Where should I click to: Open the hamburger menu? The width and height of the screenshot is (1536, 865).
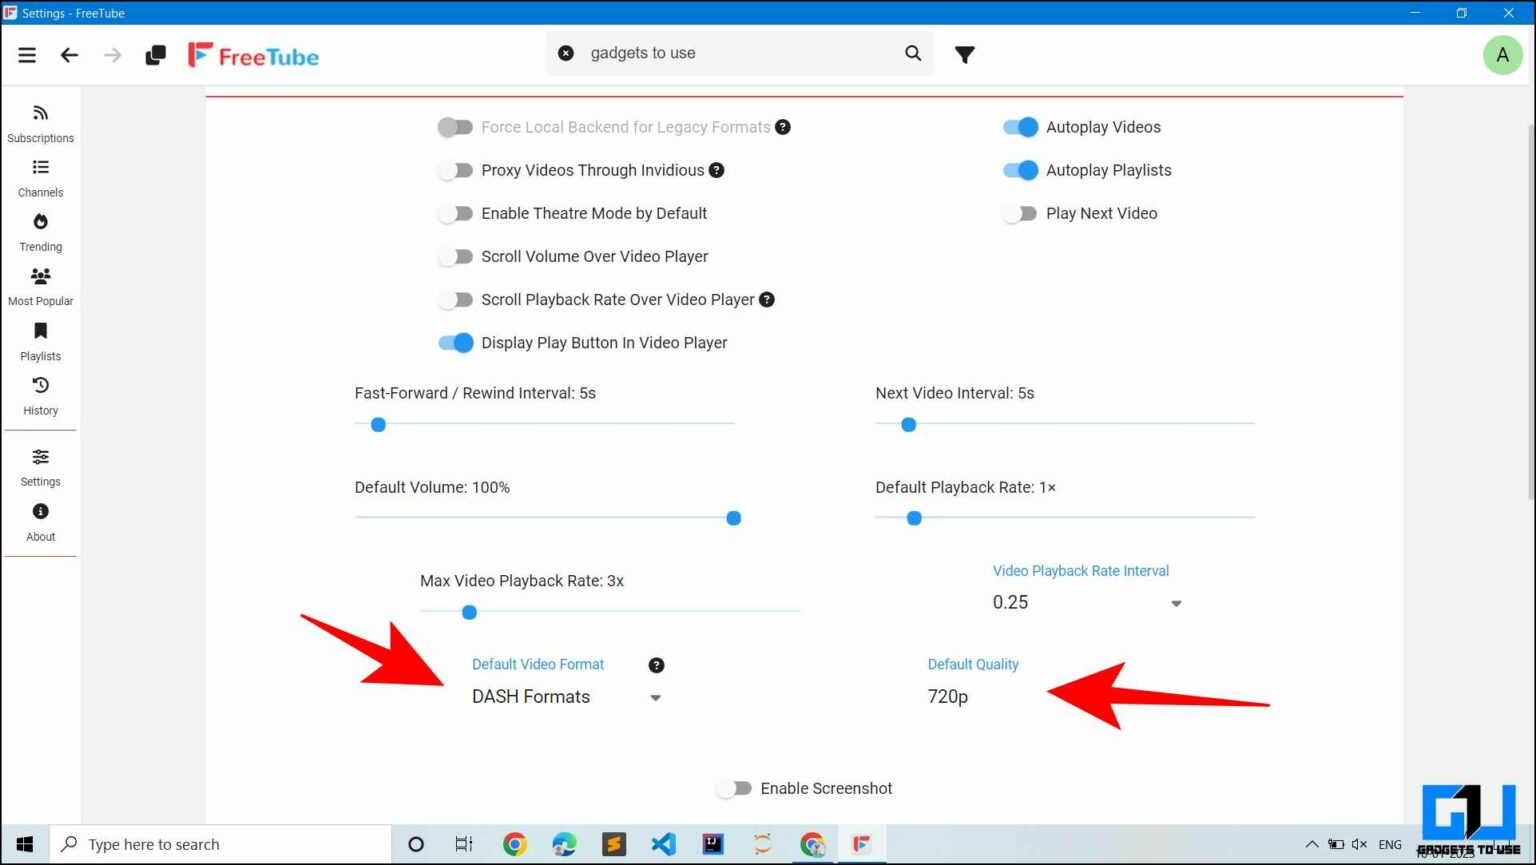point(27,55)
